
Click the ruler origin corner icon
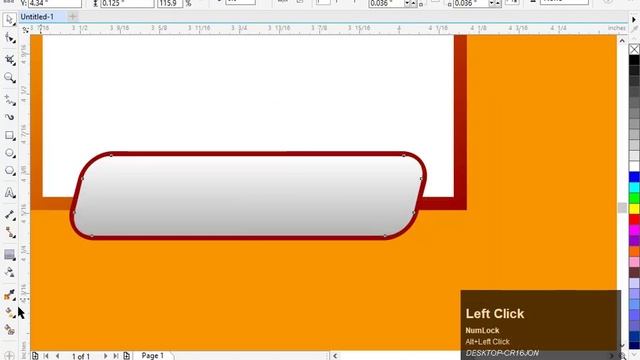click(x=25, y=29)
